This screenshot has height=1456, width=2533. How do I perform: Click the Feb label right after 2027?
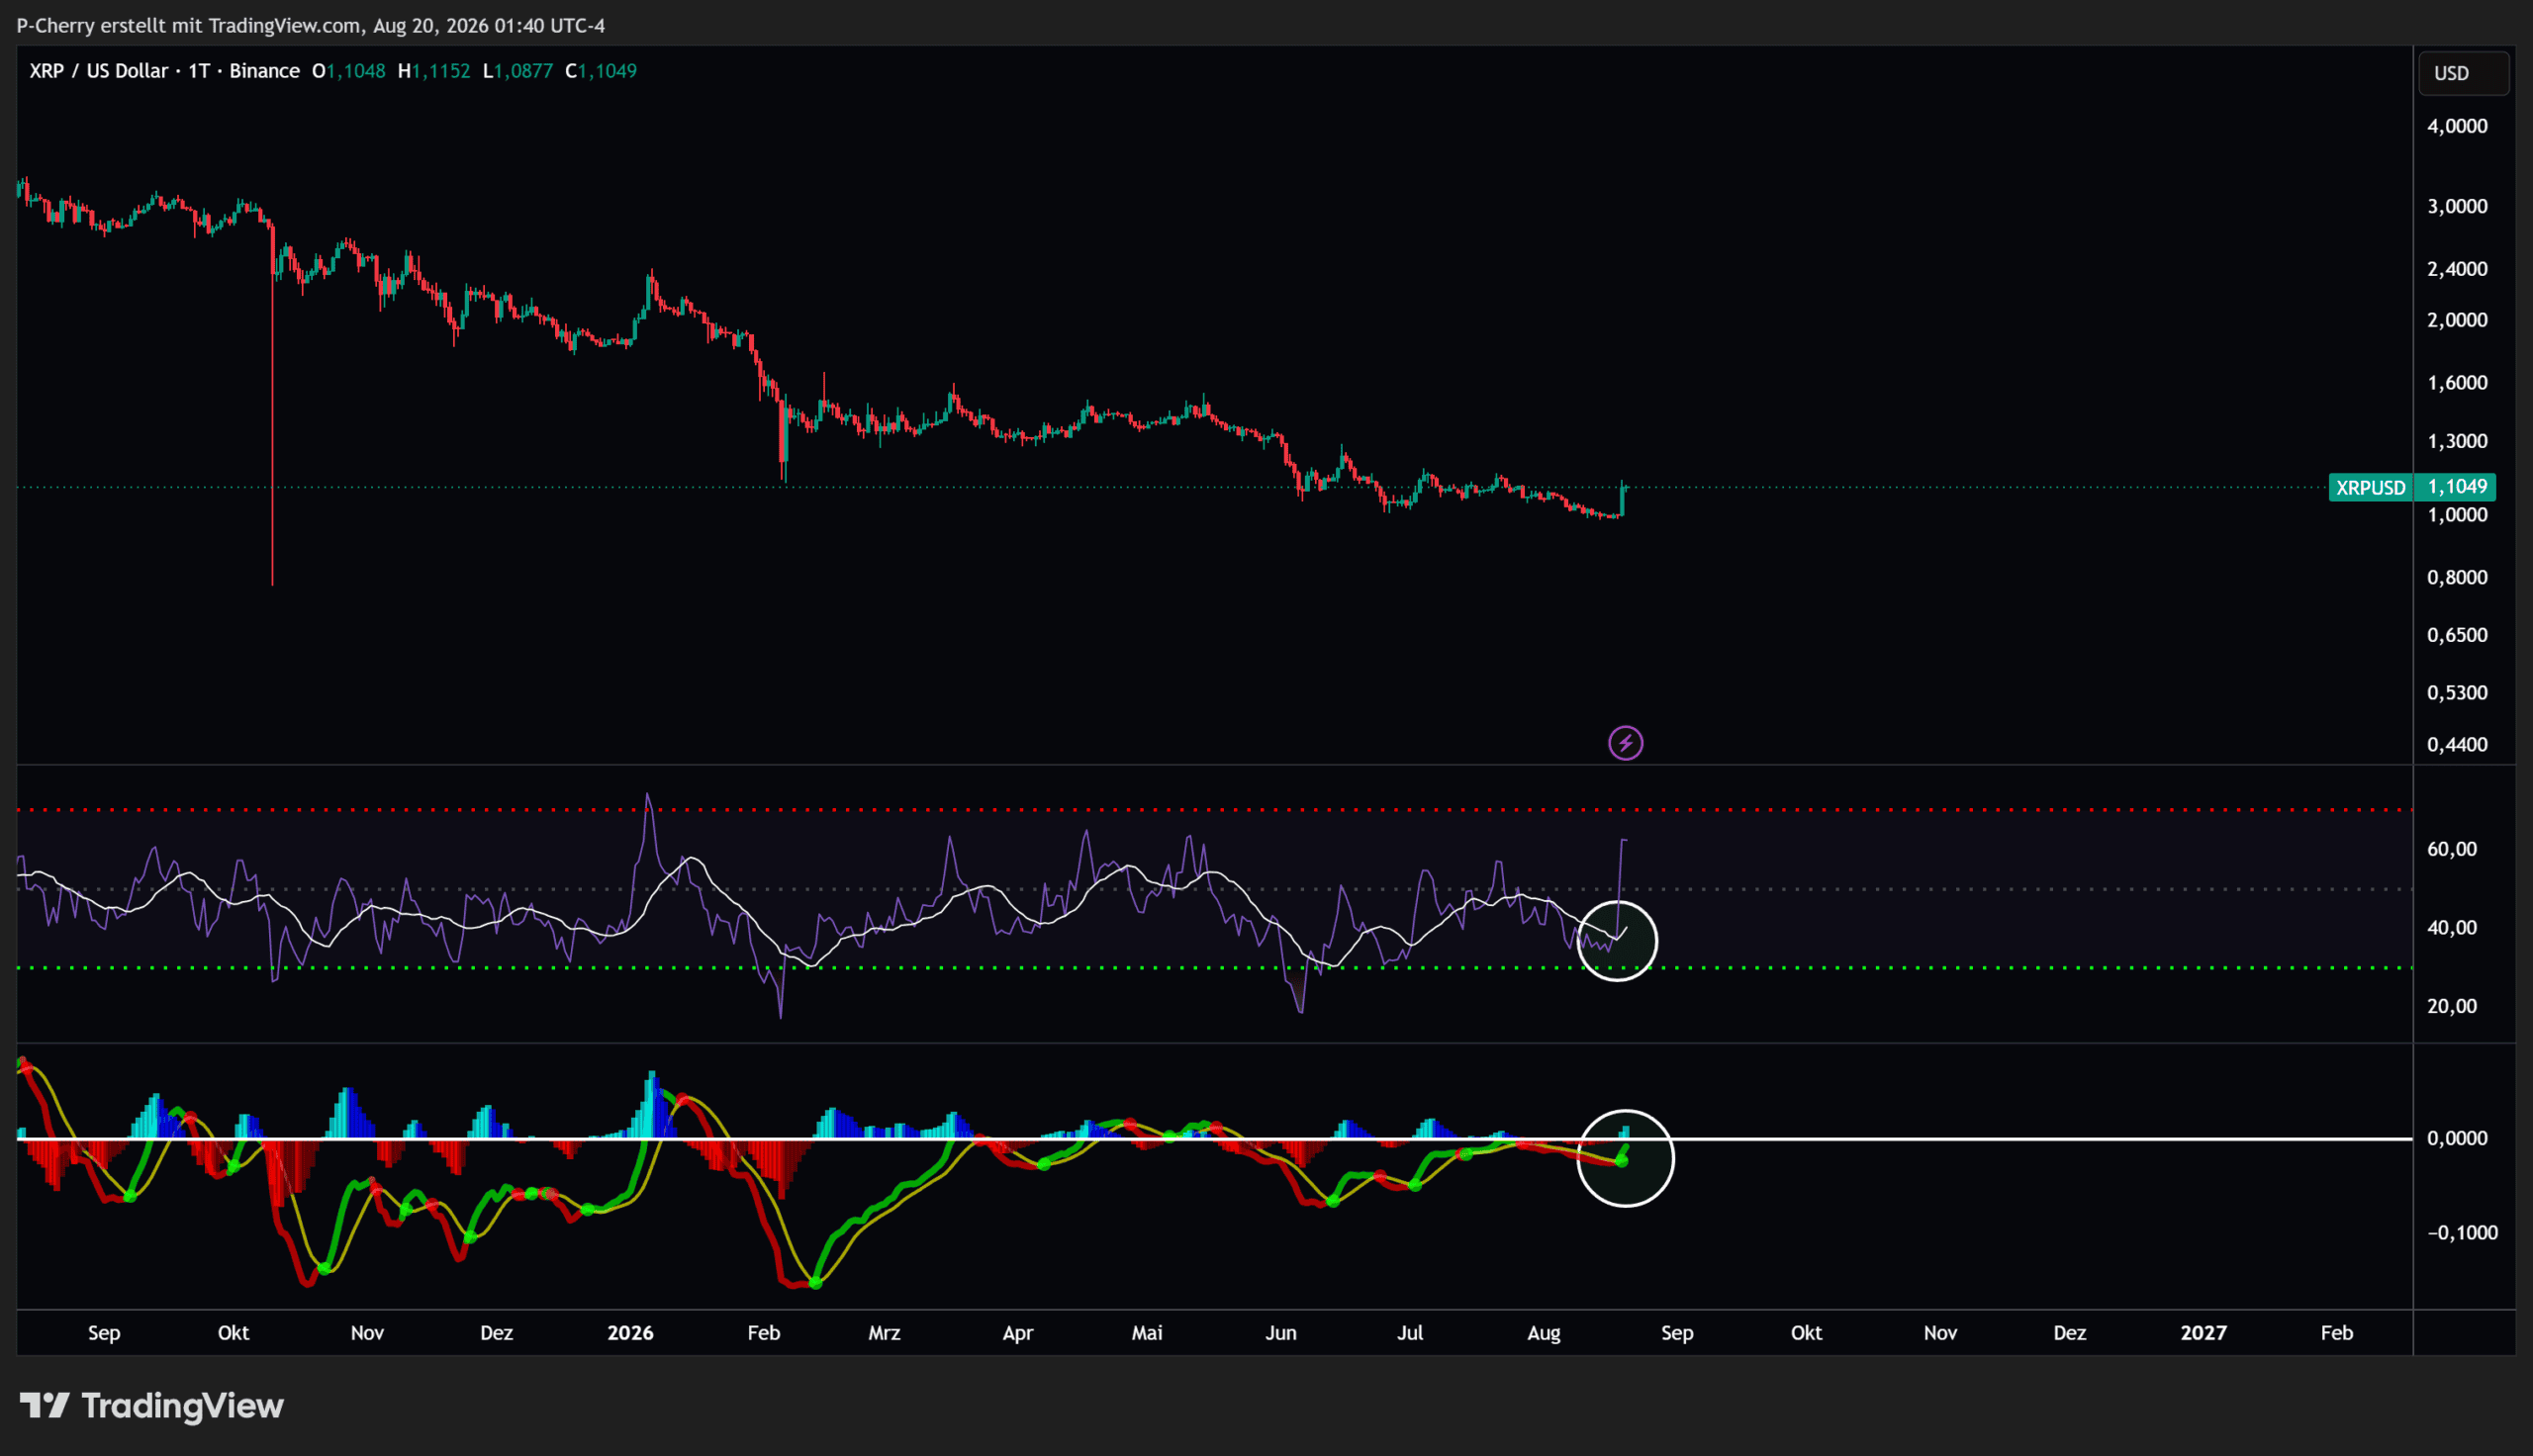[x=2337, y=1333]
